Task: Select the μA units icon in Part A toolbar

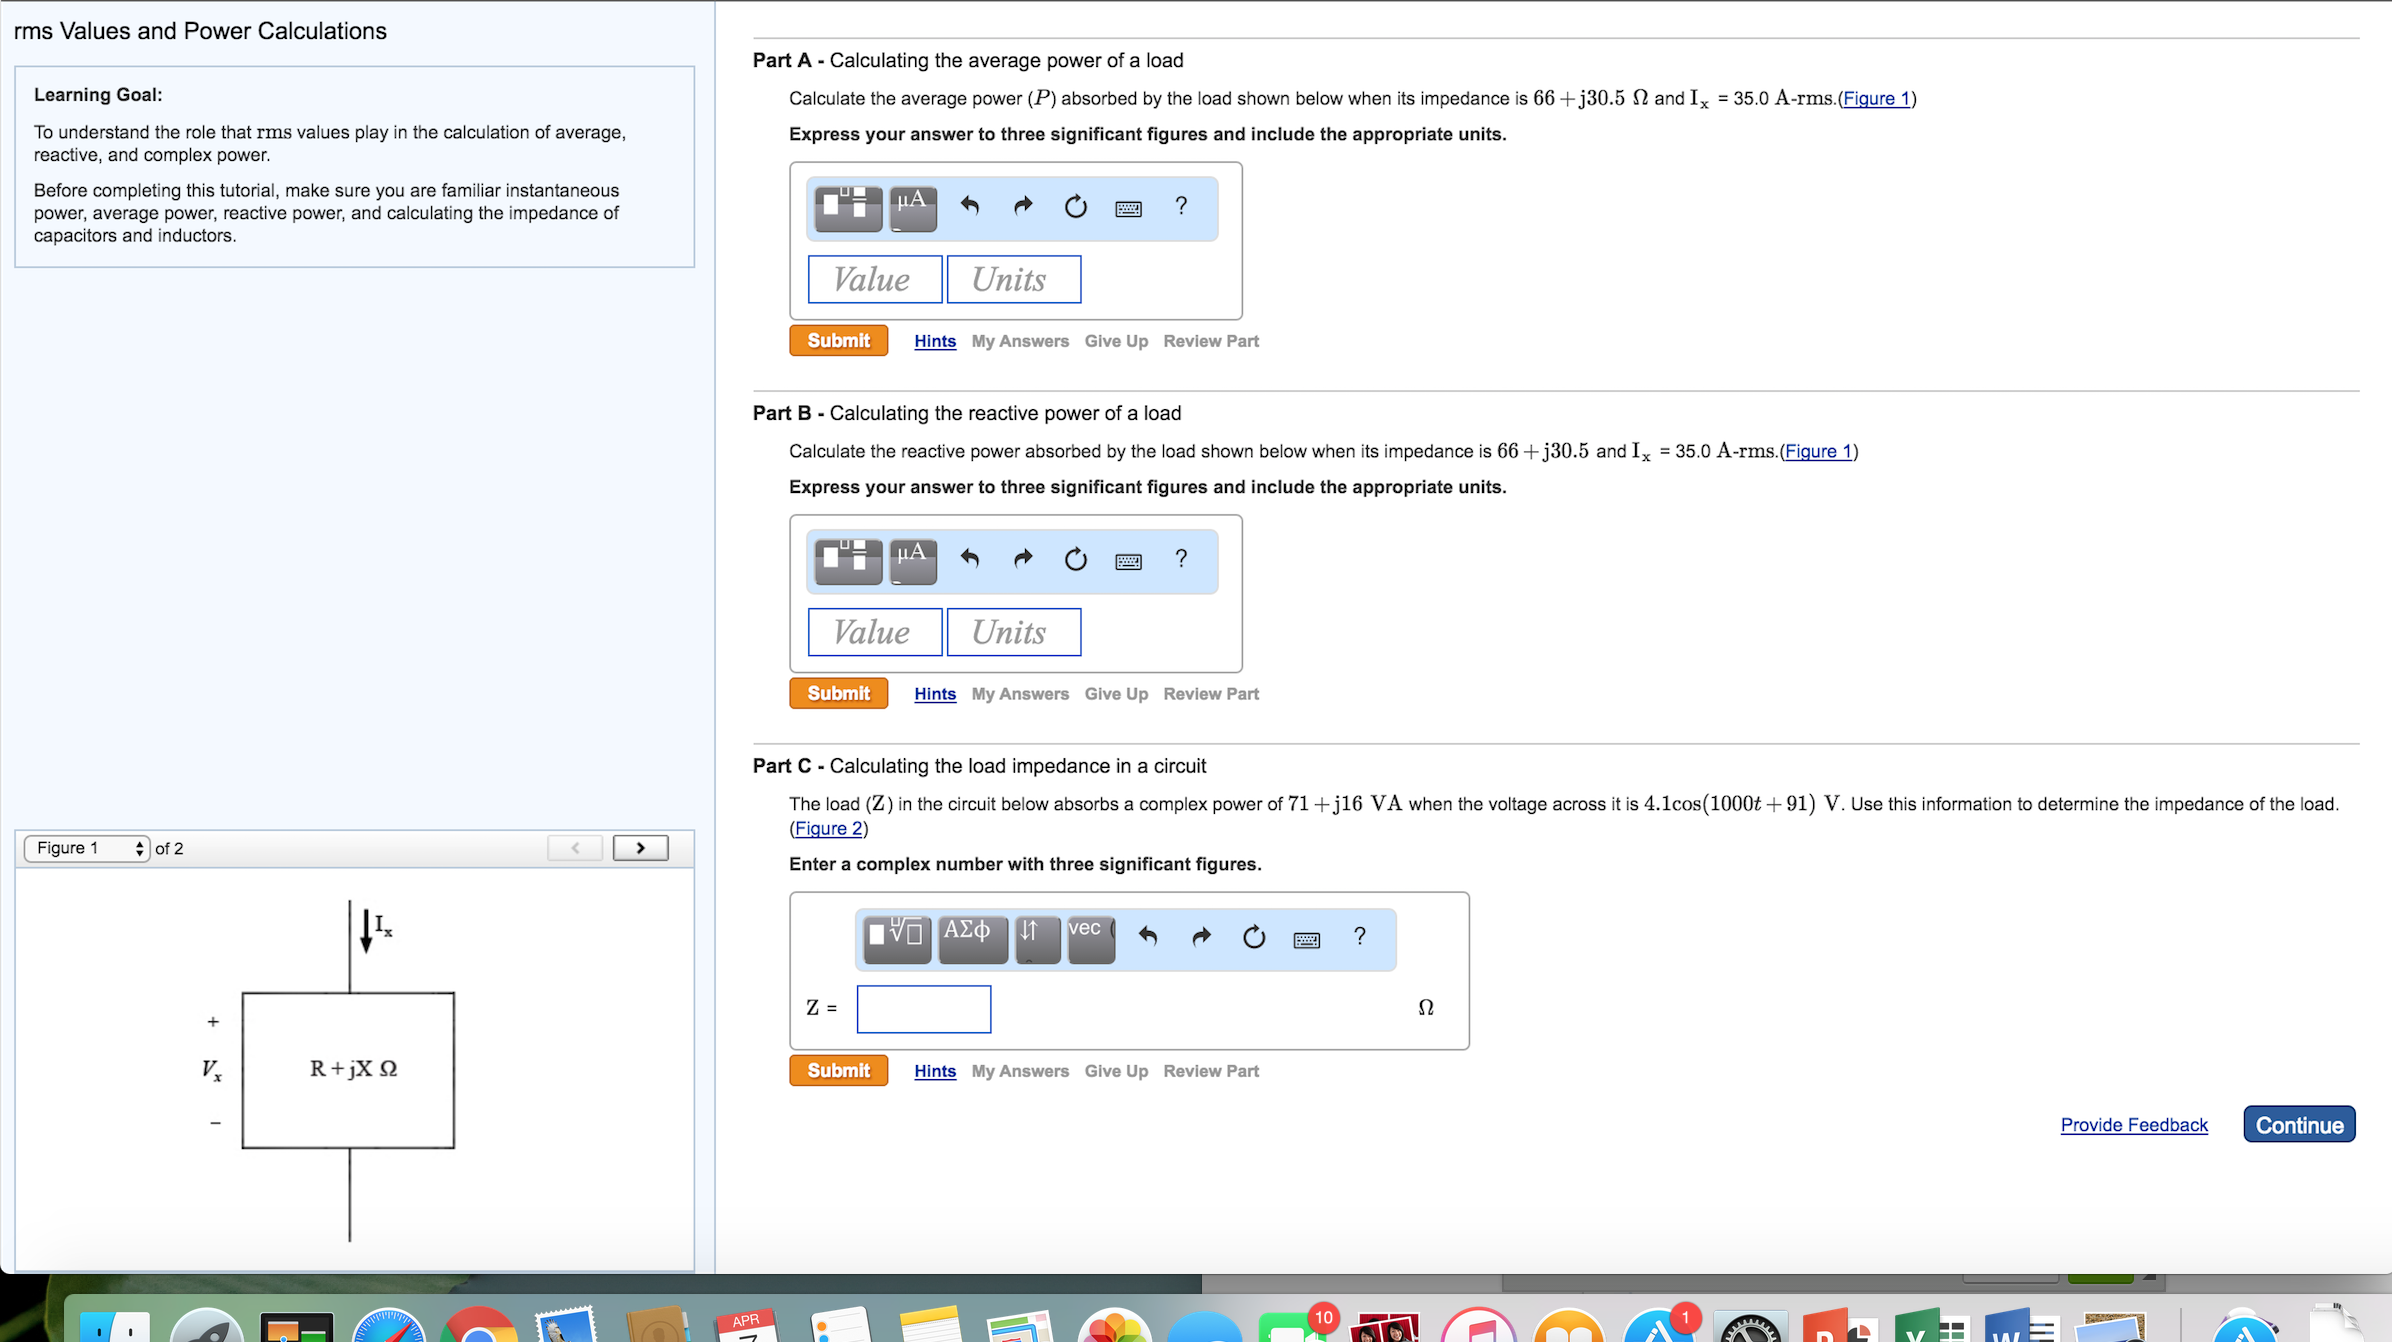Action: [911, 207]
